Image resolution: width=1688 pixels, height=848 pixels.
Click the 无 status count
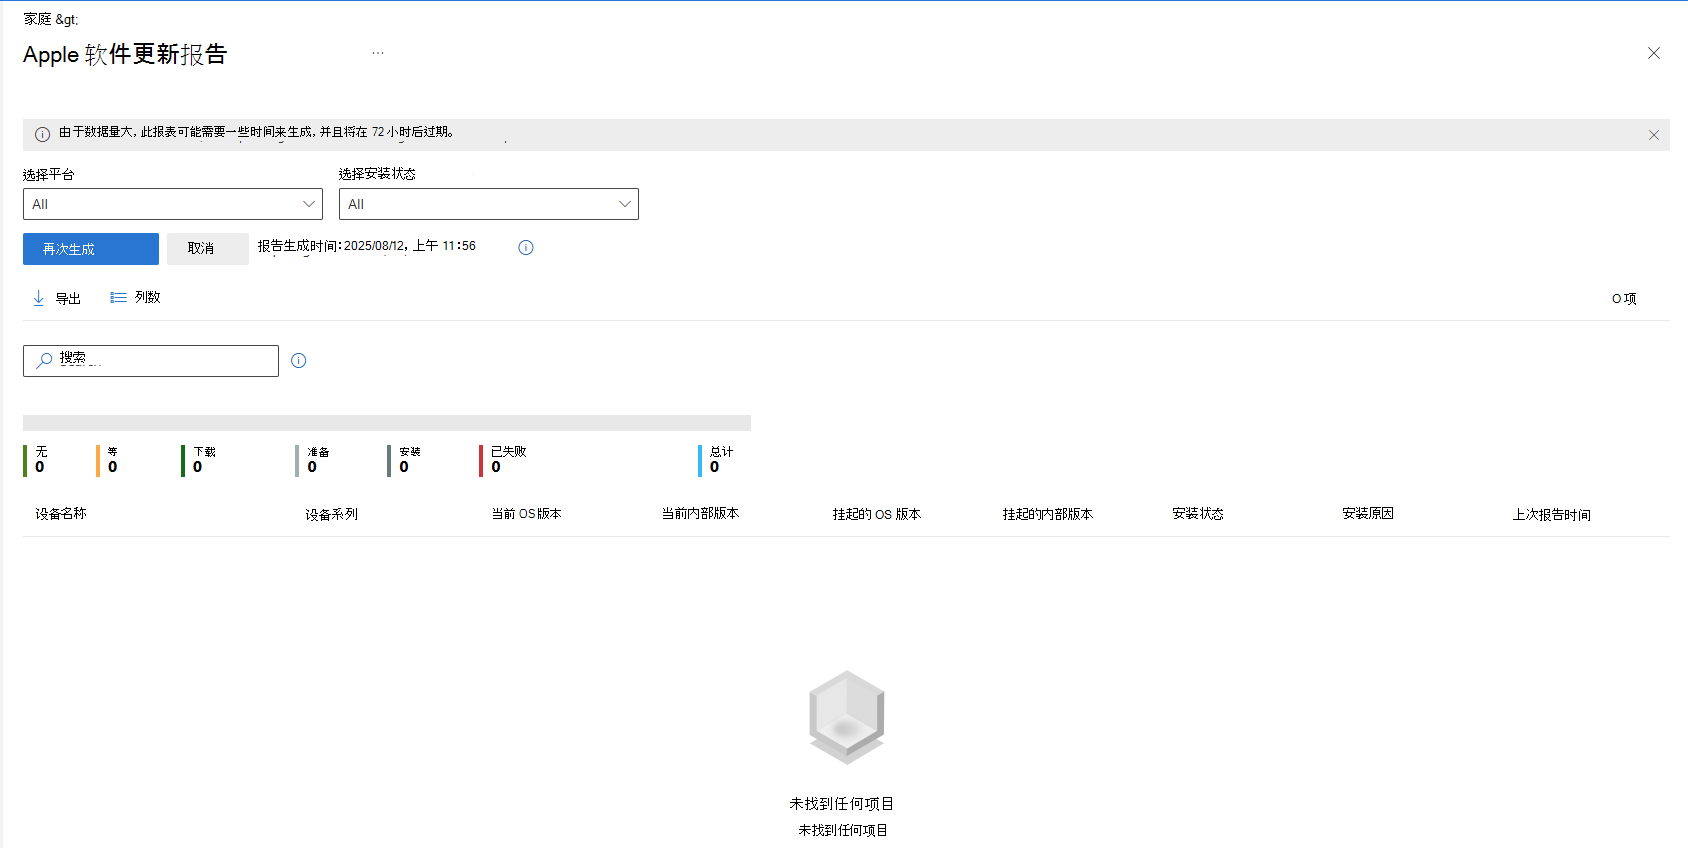(x=38, y=460)
